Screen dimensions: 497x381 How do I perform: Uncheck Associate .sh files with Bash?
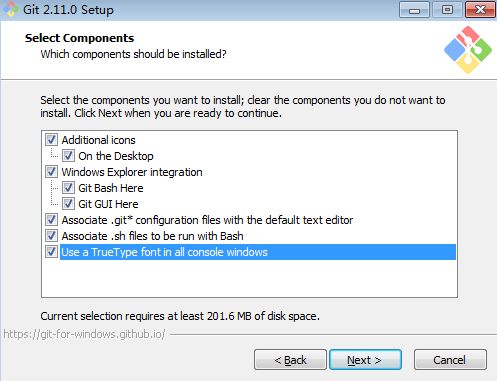point(51,236)
